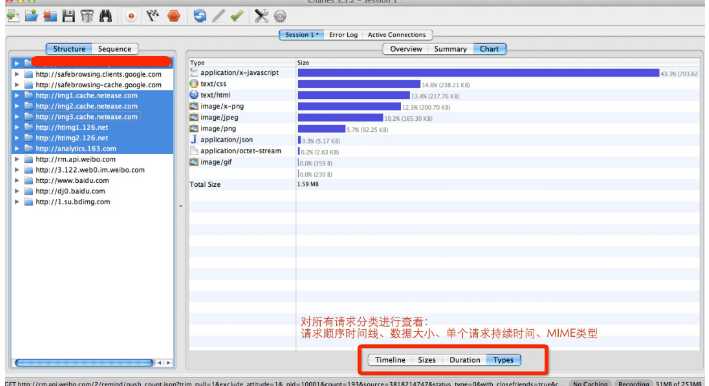
Task: Click the pencil Edit request icon
Action: [218, 16]
